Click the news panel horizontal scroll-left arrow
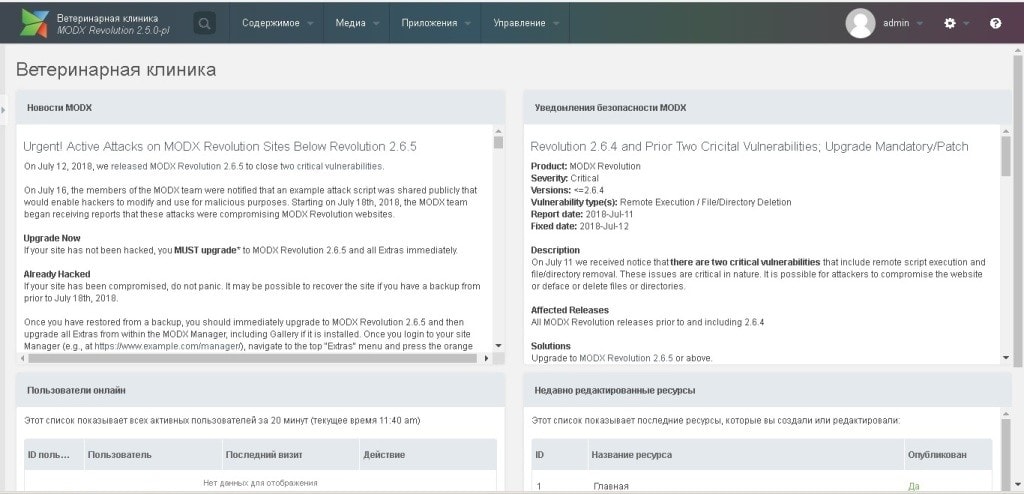The image size is (1024, 494). (23, 359)
